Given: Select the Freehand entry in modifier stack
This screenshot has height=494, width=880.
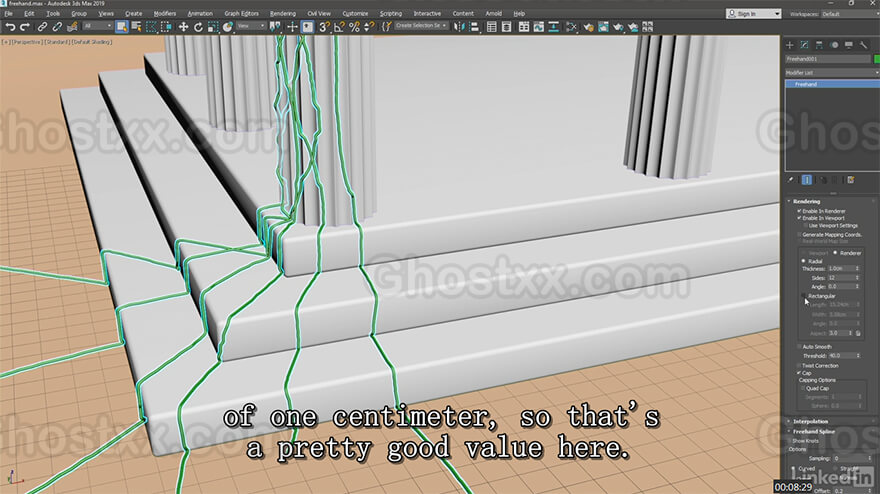Looking at the screenshot, I should pos(832,84).
